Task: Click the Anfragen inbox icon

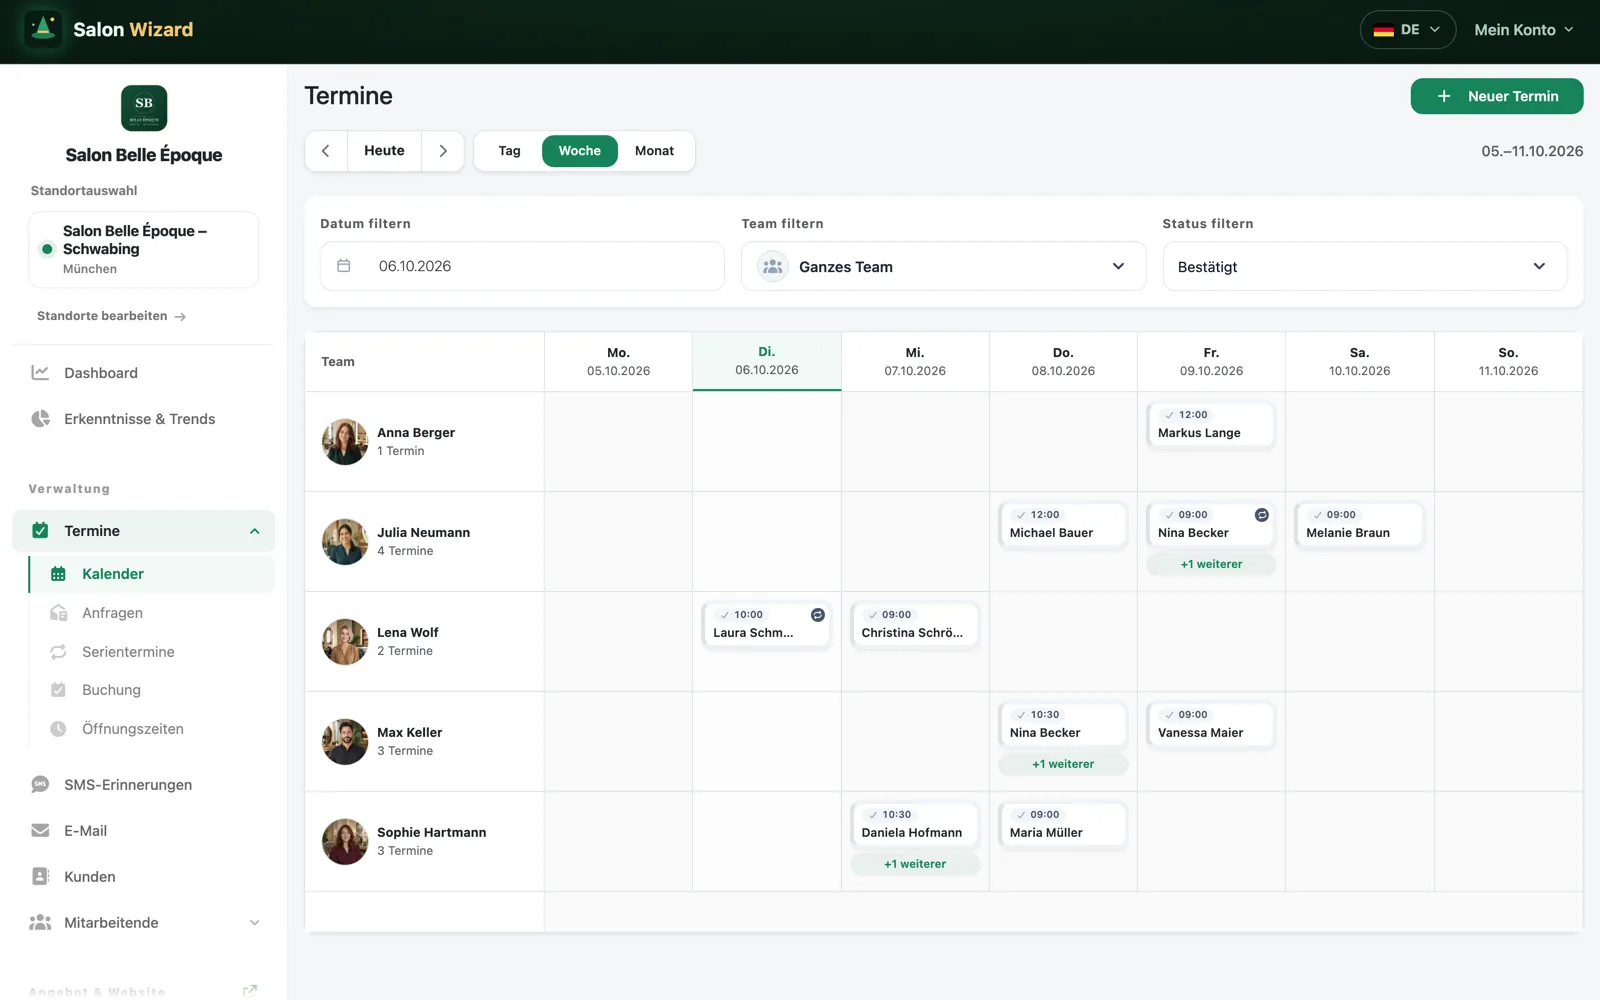Action: (x=58, y=613)
